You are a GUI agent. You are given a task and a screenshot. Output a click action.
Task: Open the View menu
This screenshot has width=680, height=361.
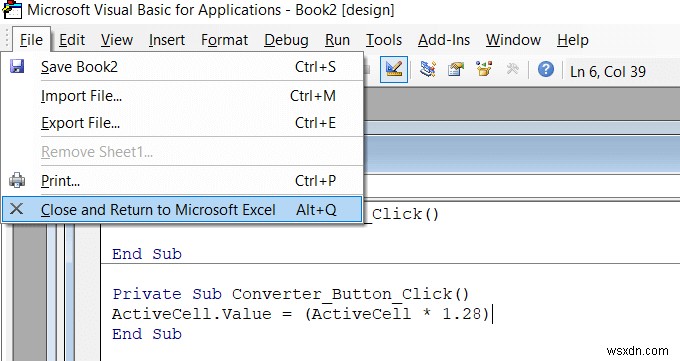coord(117,40)
